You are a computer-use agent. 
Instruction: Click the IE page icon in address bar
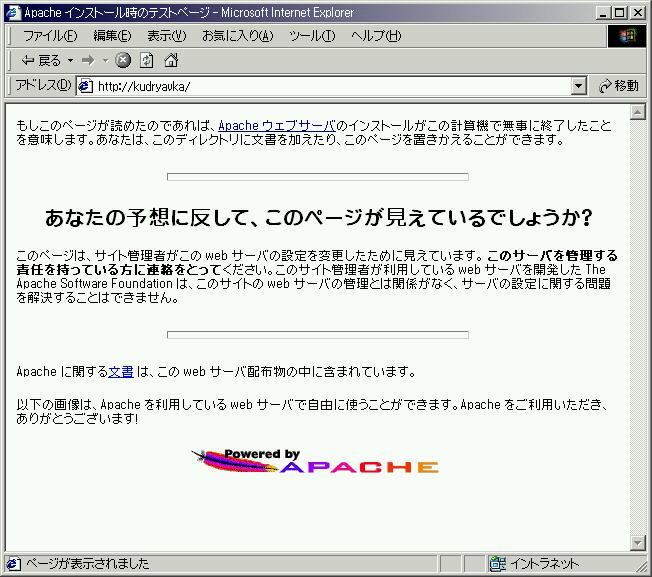point(86,86)
